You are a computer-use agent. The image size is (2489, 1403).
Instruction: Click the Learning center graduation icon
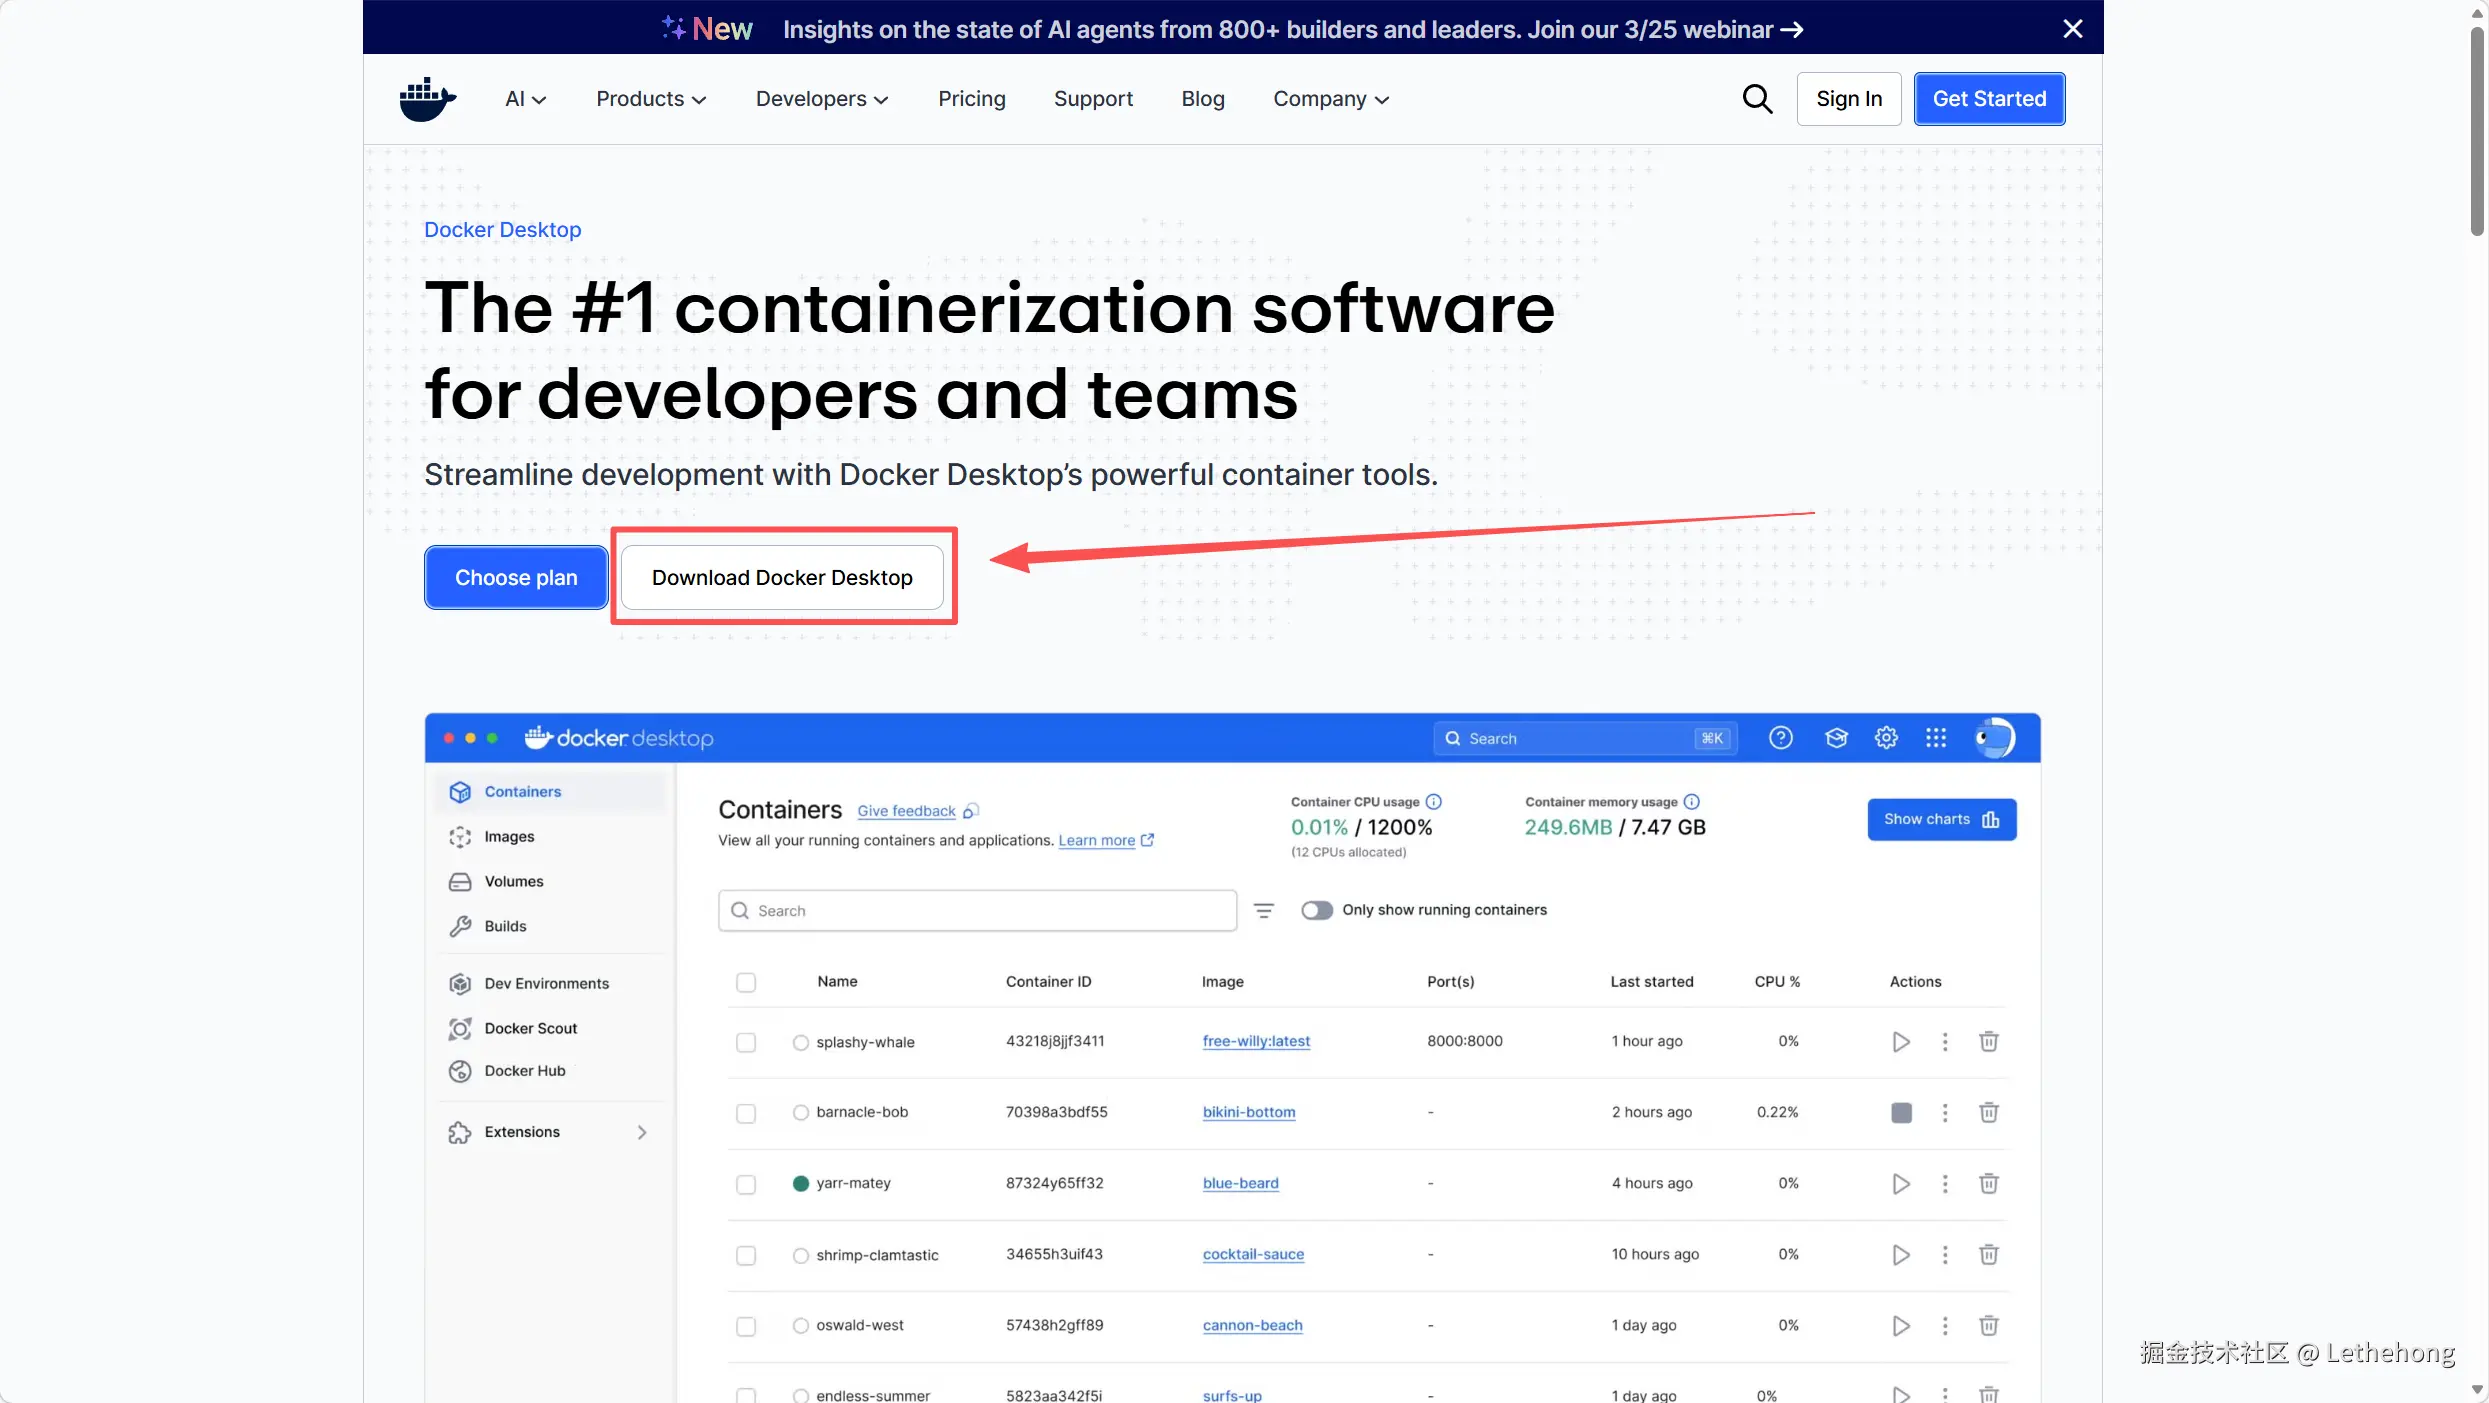pyautogui.click(x=1836, y=738)
